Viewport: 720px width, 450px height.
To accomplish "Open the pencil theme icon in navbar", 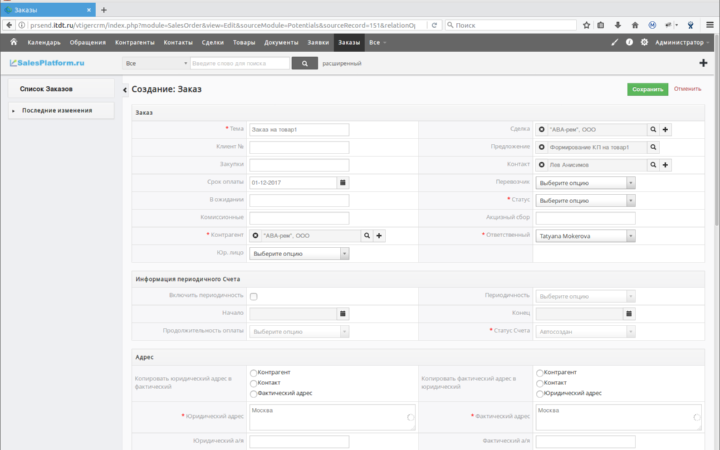I will click(x=614, y=42).
